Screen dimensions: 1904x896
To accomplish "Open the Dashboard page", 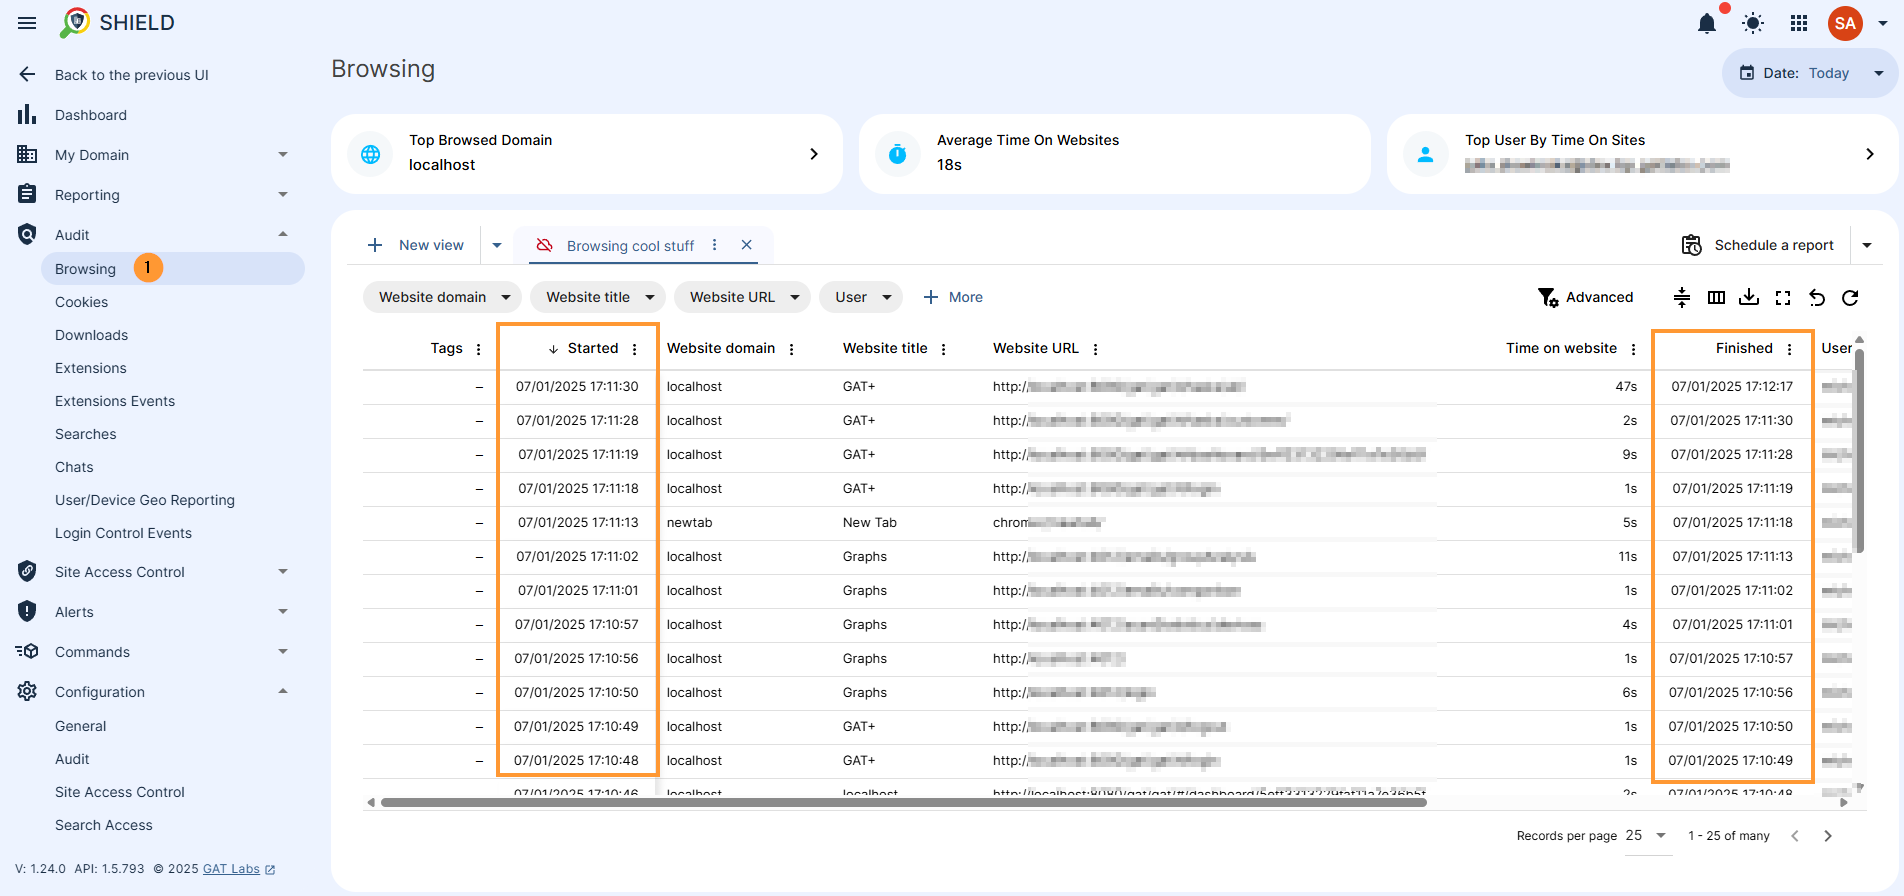I will coord(90,115).
